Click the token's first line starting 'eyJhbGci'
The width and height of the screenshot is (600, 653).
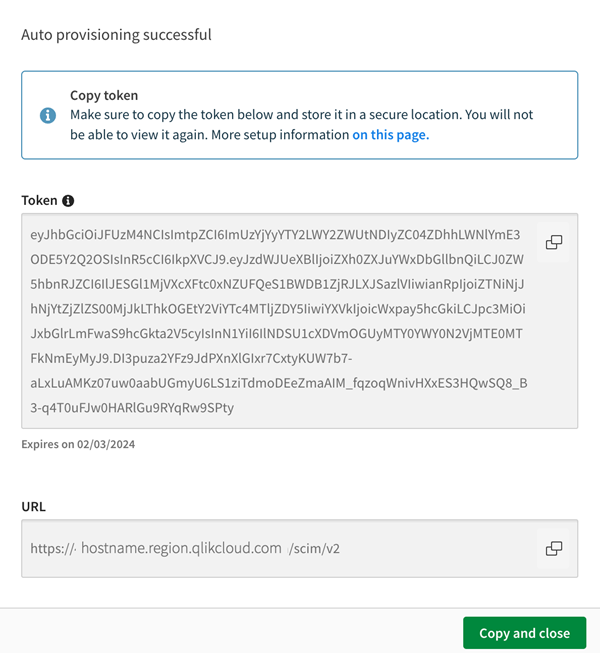tap(275, 235)
